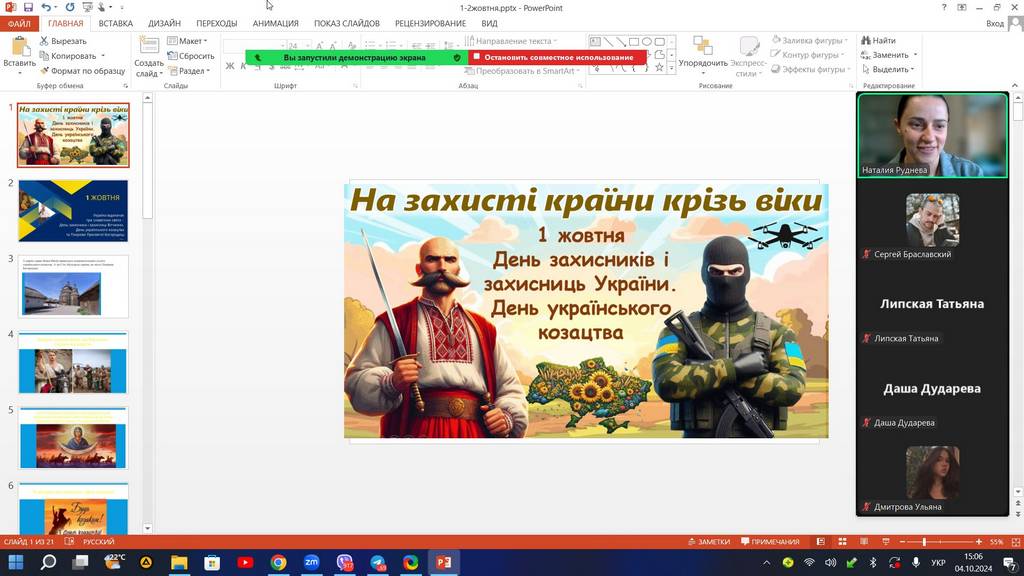Open Zoom app from taskbar

(x=312, y=562)
